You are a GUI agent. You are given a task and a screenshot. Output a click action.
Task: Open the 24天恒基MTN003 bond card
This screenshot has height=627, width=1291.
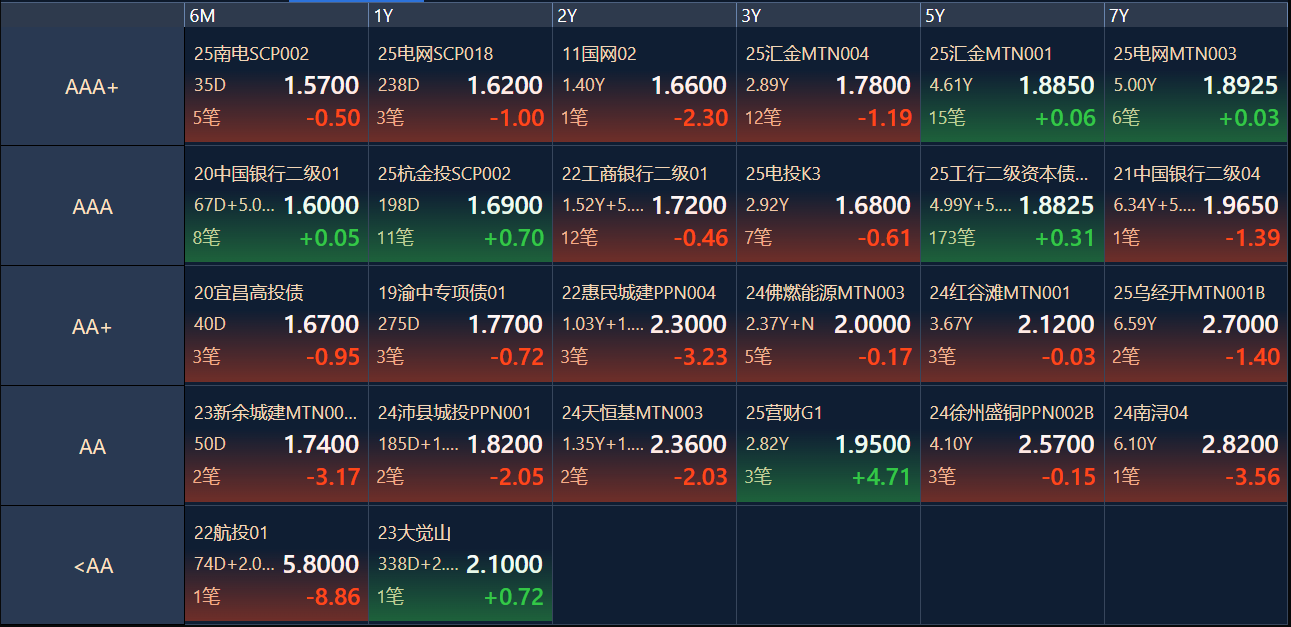tap(645, 446)
